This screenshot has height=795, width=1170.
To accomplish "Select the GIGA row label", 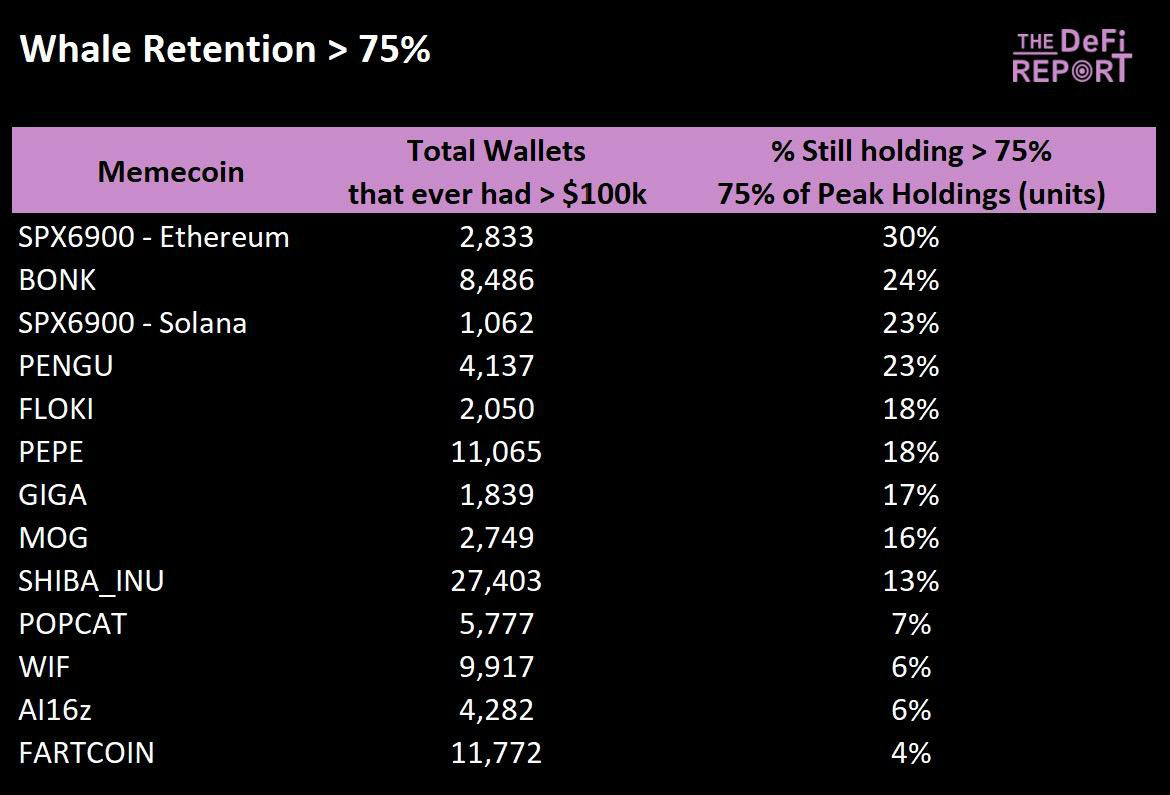I will (52, 495).
